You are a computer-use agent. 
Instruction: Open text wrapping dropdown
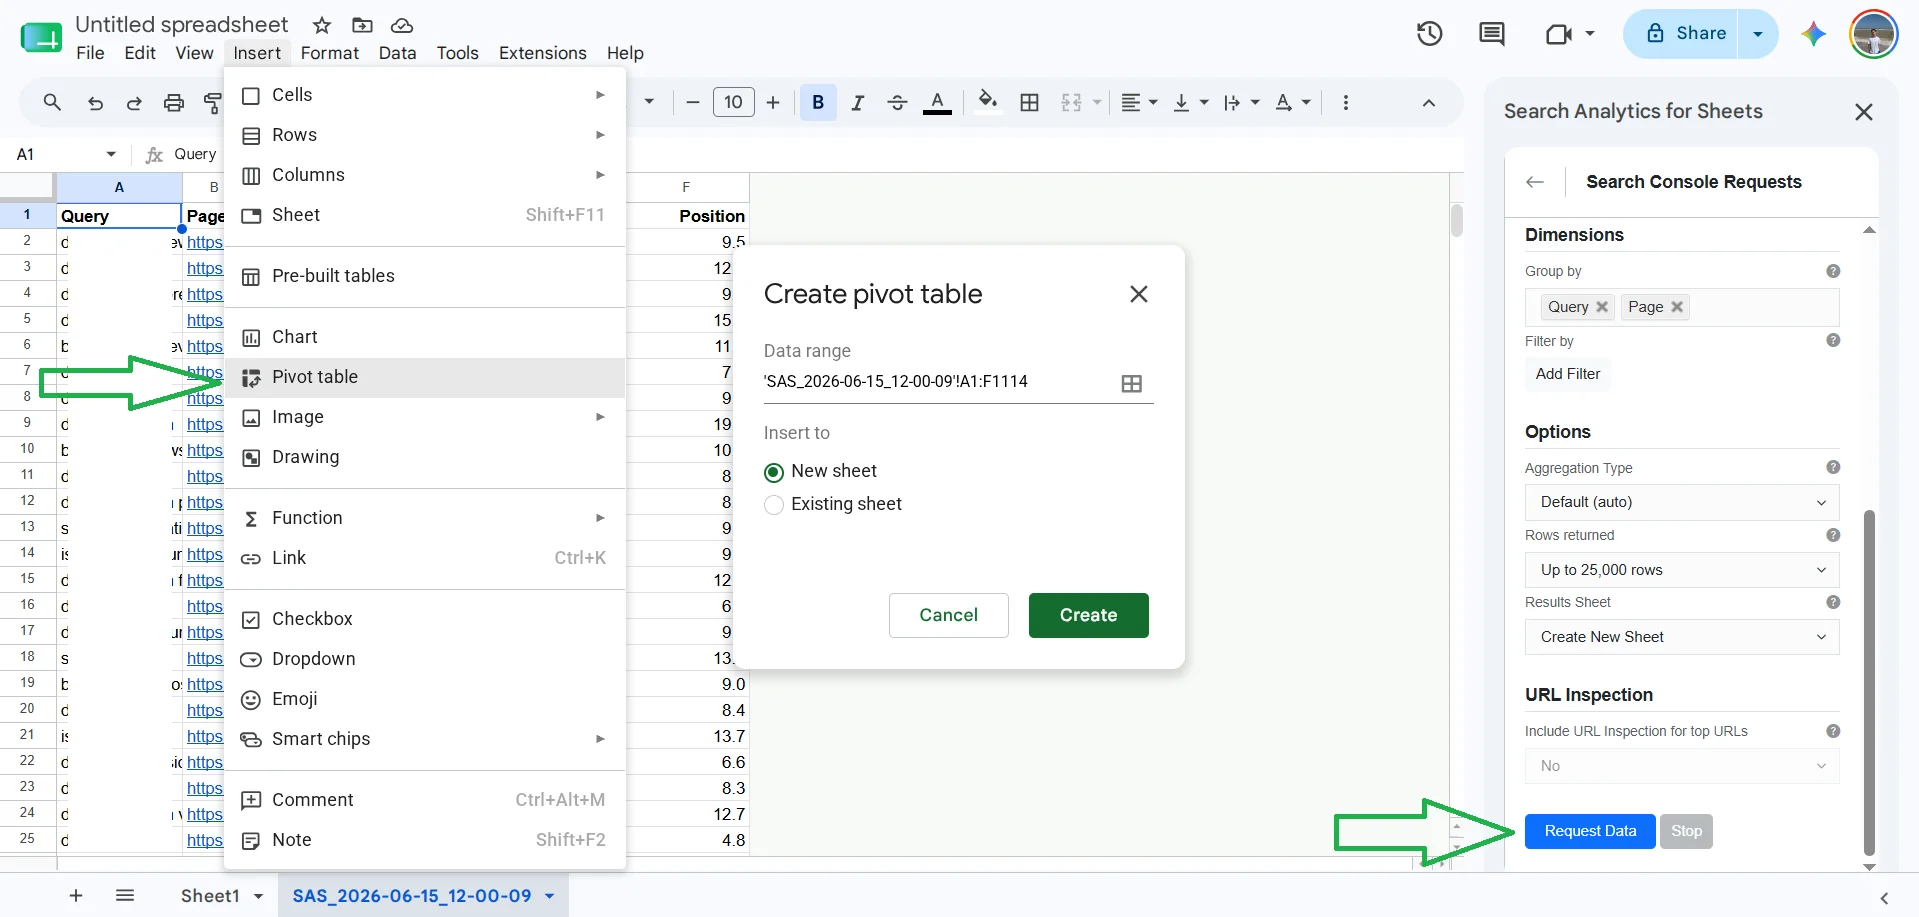[x=1241, y=102]
